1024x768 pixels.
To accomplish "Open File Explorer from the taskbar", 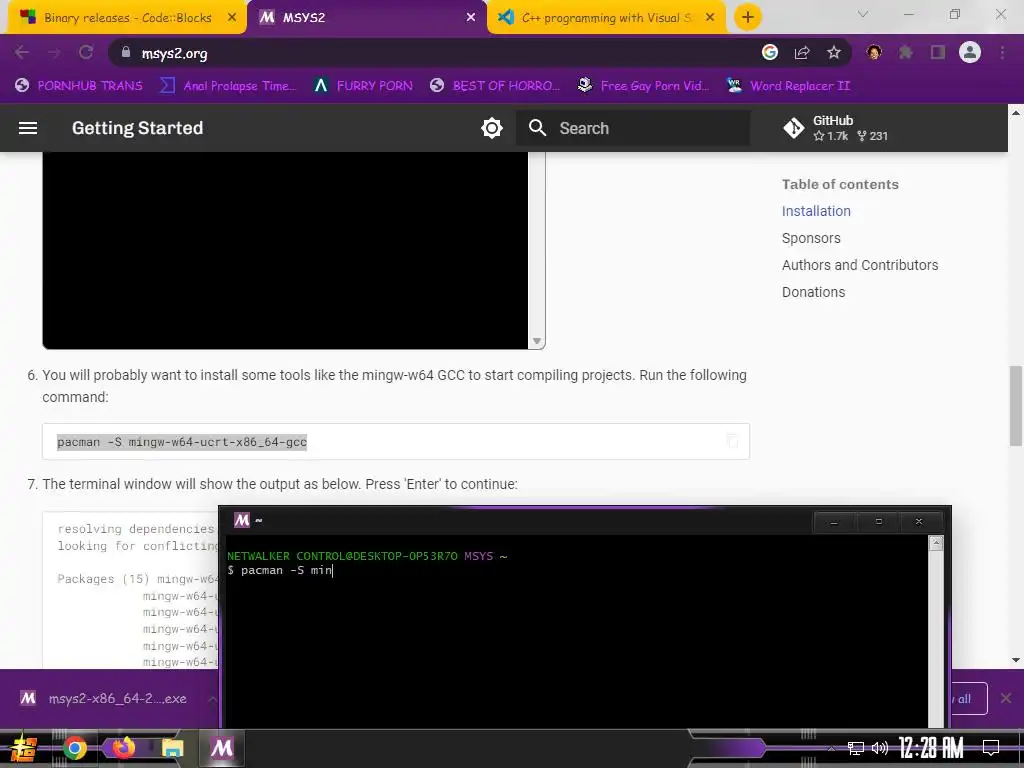I will tap(172, 748).
